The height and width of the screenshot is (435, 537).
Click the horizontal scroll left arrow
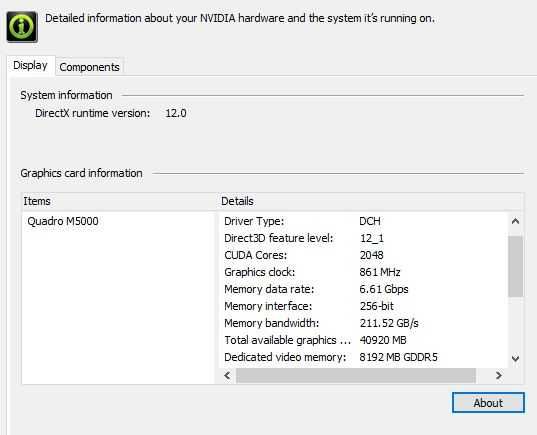click(227, 375)
